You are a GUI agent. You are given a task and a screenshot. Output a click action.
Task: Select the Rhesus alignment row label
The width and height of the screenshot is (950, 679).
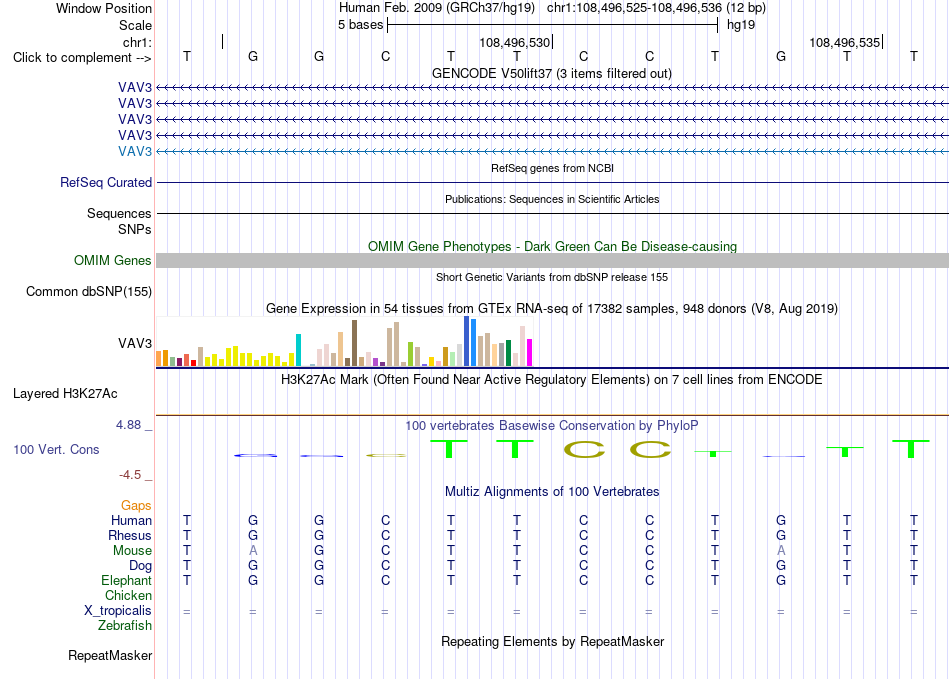point(130,535)
